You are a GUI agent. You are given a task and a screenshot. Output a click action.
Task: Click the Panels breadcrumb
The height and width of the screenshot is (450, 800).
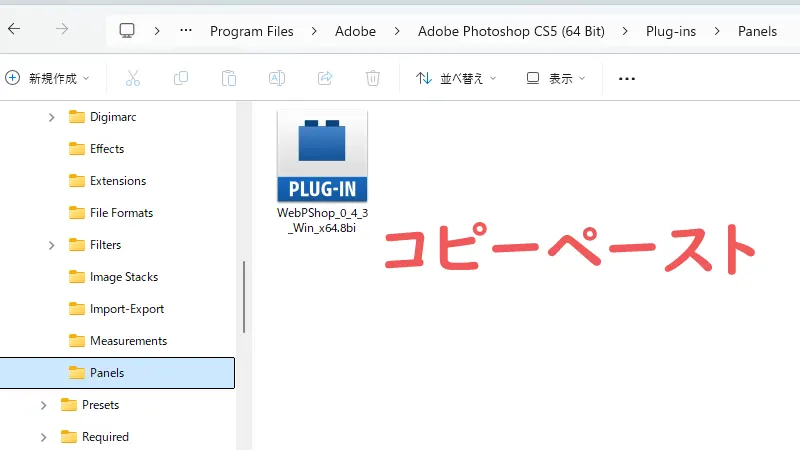pos(757,31)
